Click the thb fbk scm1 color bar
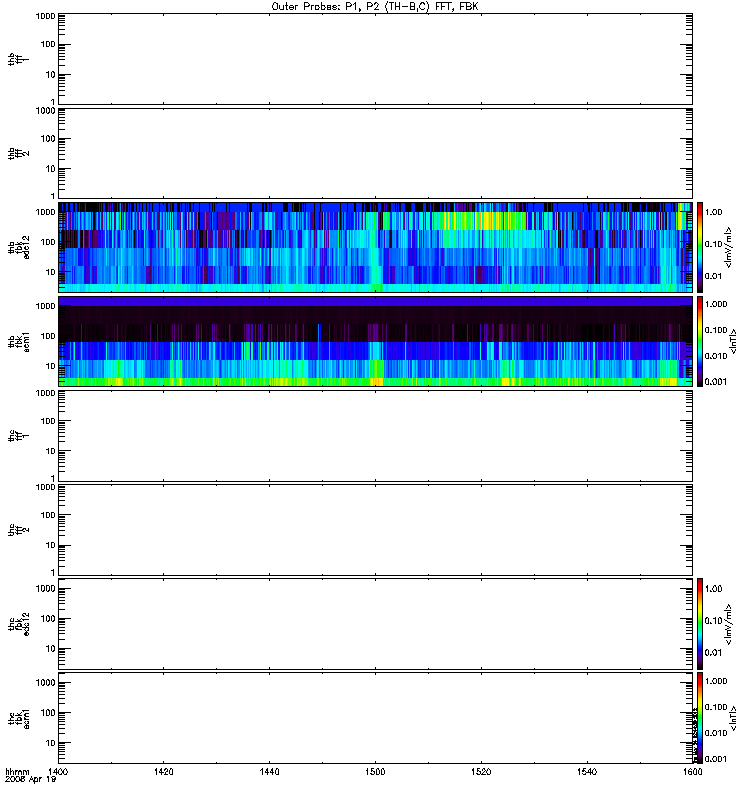 tap(700, 341)
